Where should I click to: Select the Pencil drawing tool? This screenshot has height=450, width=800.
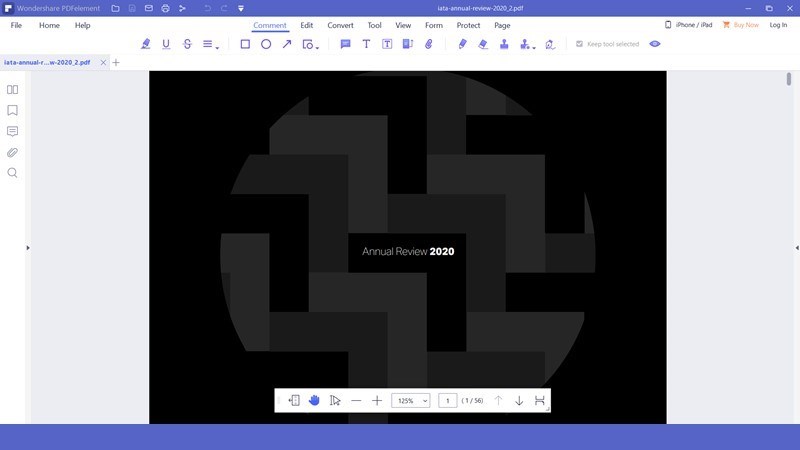click(462, 44)
